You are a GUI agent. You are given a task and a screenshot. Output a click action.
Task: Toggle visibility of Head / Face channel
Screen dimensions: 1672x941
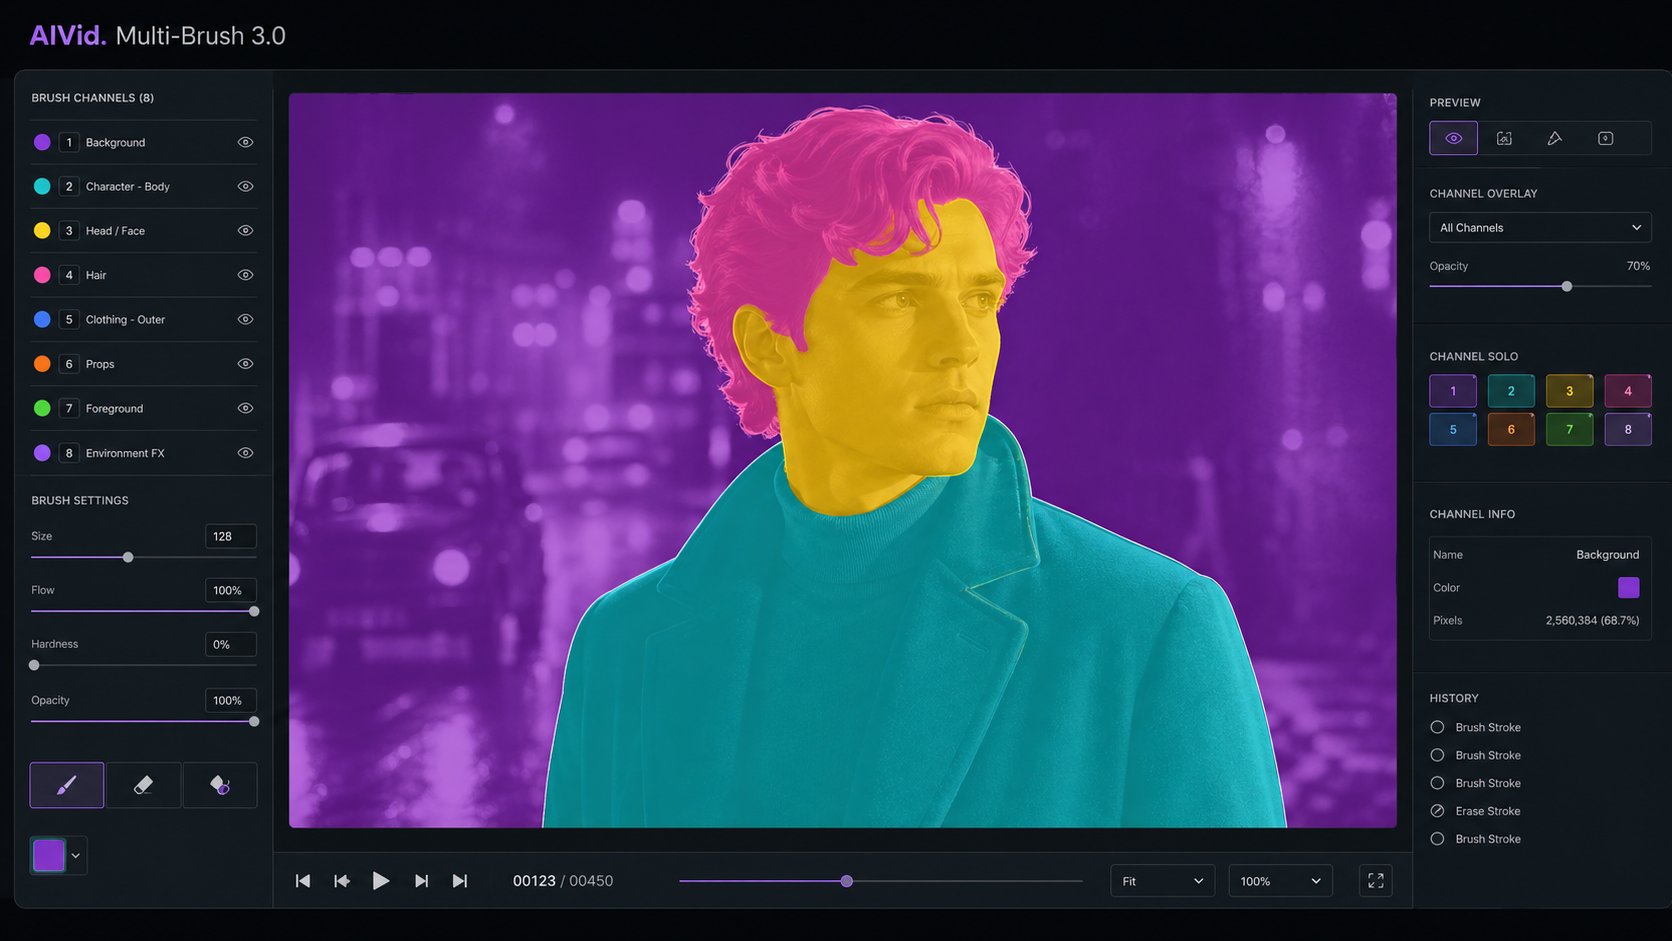tap(245, 230)
